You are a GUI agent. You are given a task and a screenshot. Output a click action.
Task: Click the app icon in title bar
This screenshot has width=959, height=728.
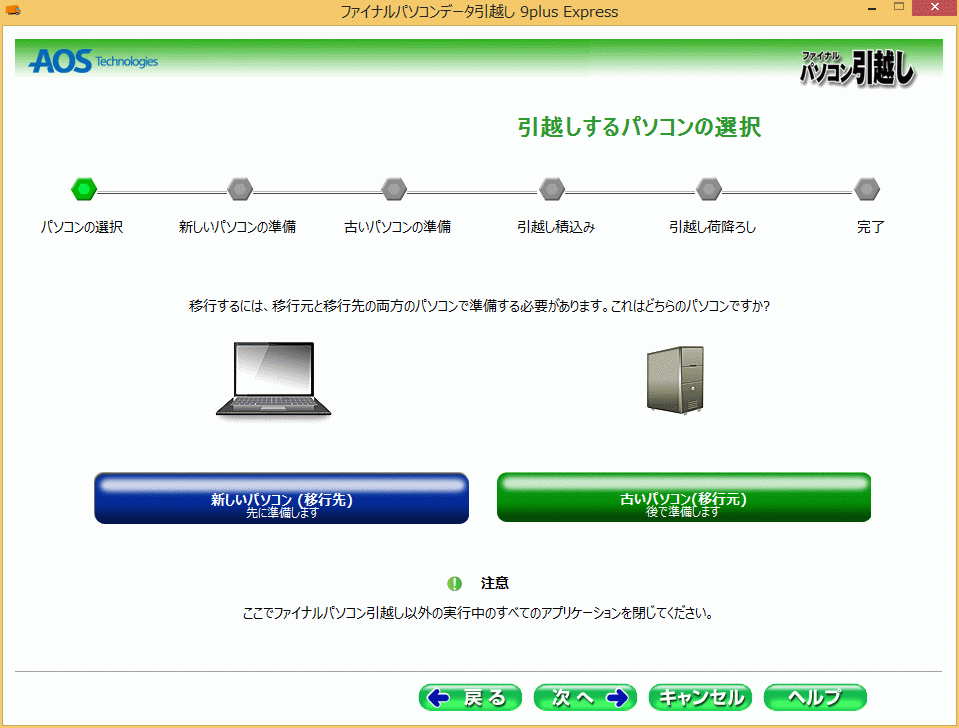(13, 11)
